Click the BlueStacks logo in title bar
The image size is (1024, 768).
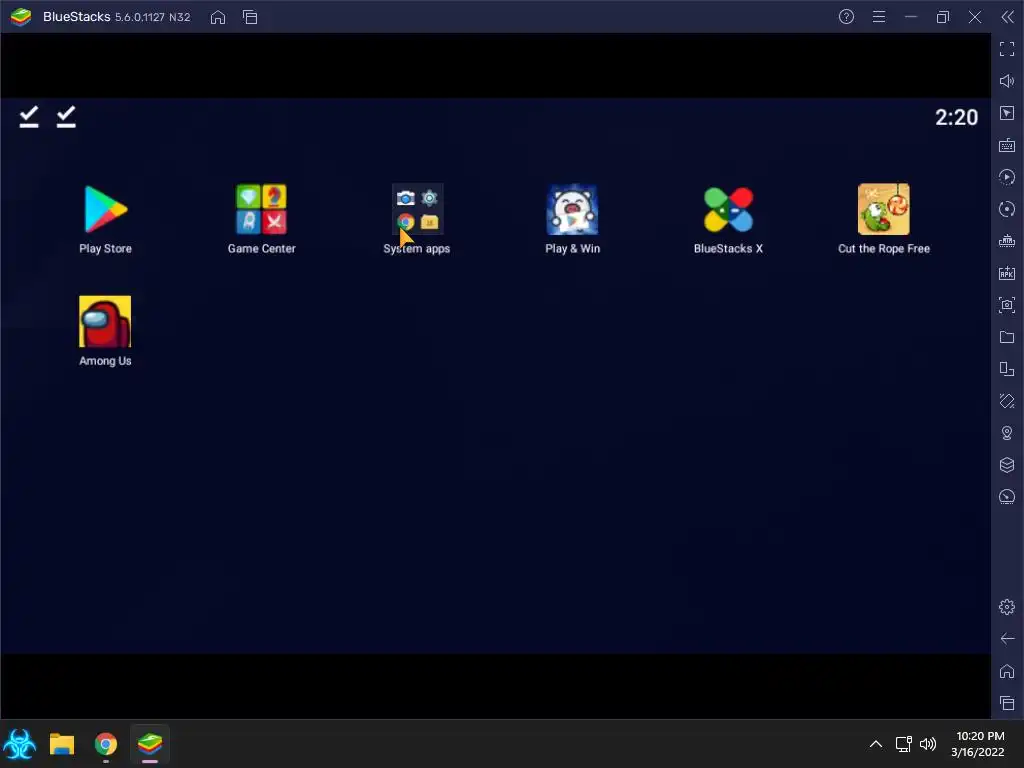tap(21, 17)
